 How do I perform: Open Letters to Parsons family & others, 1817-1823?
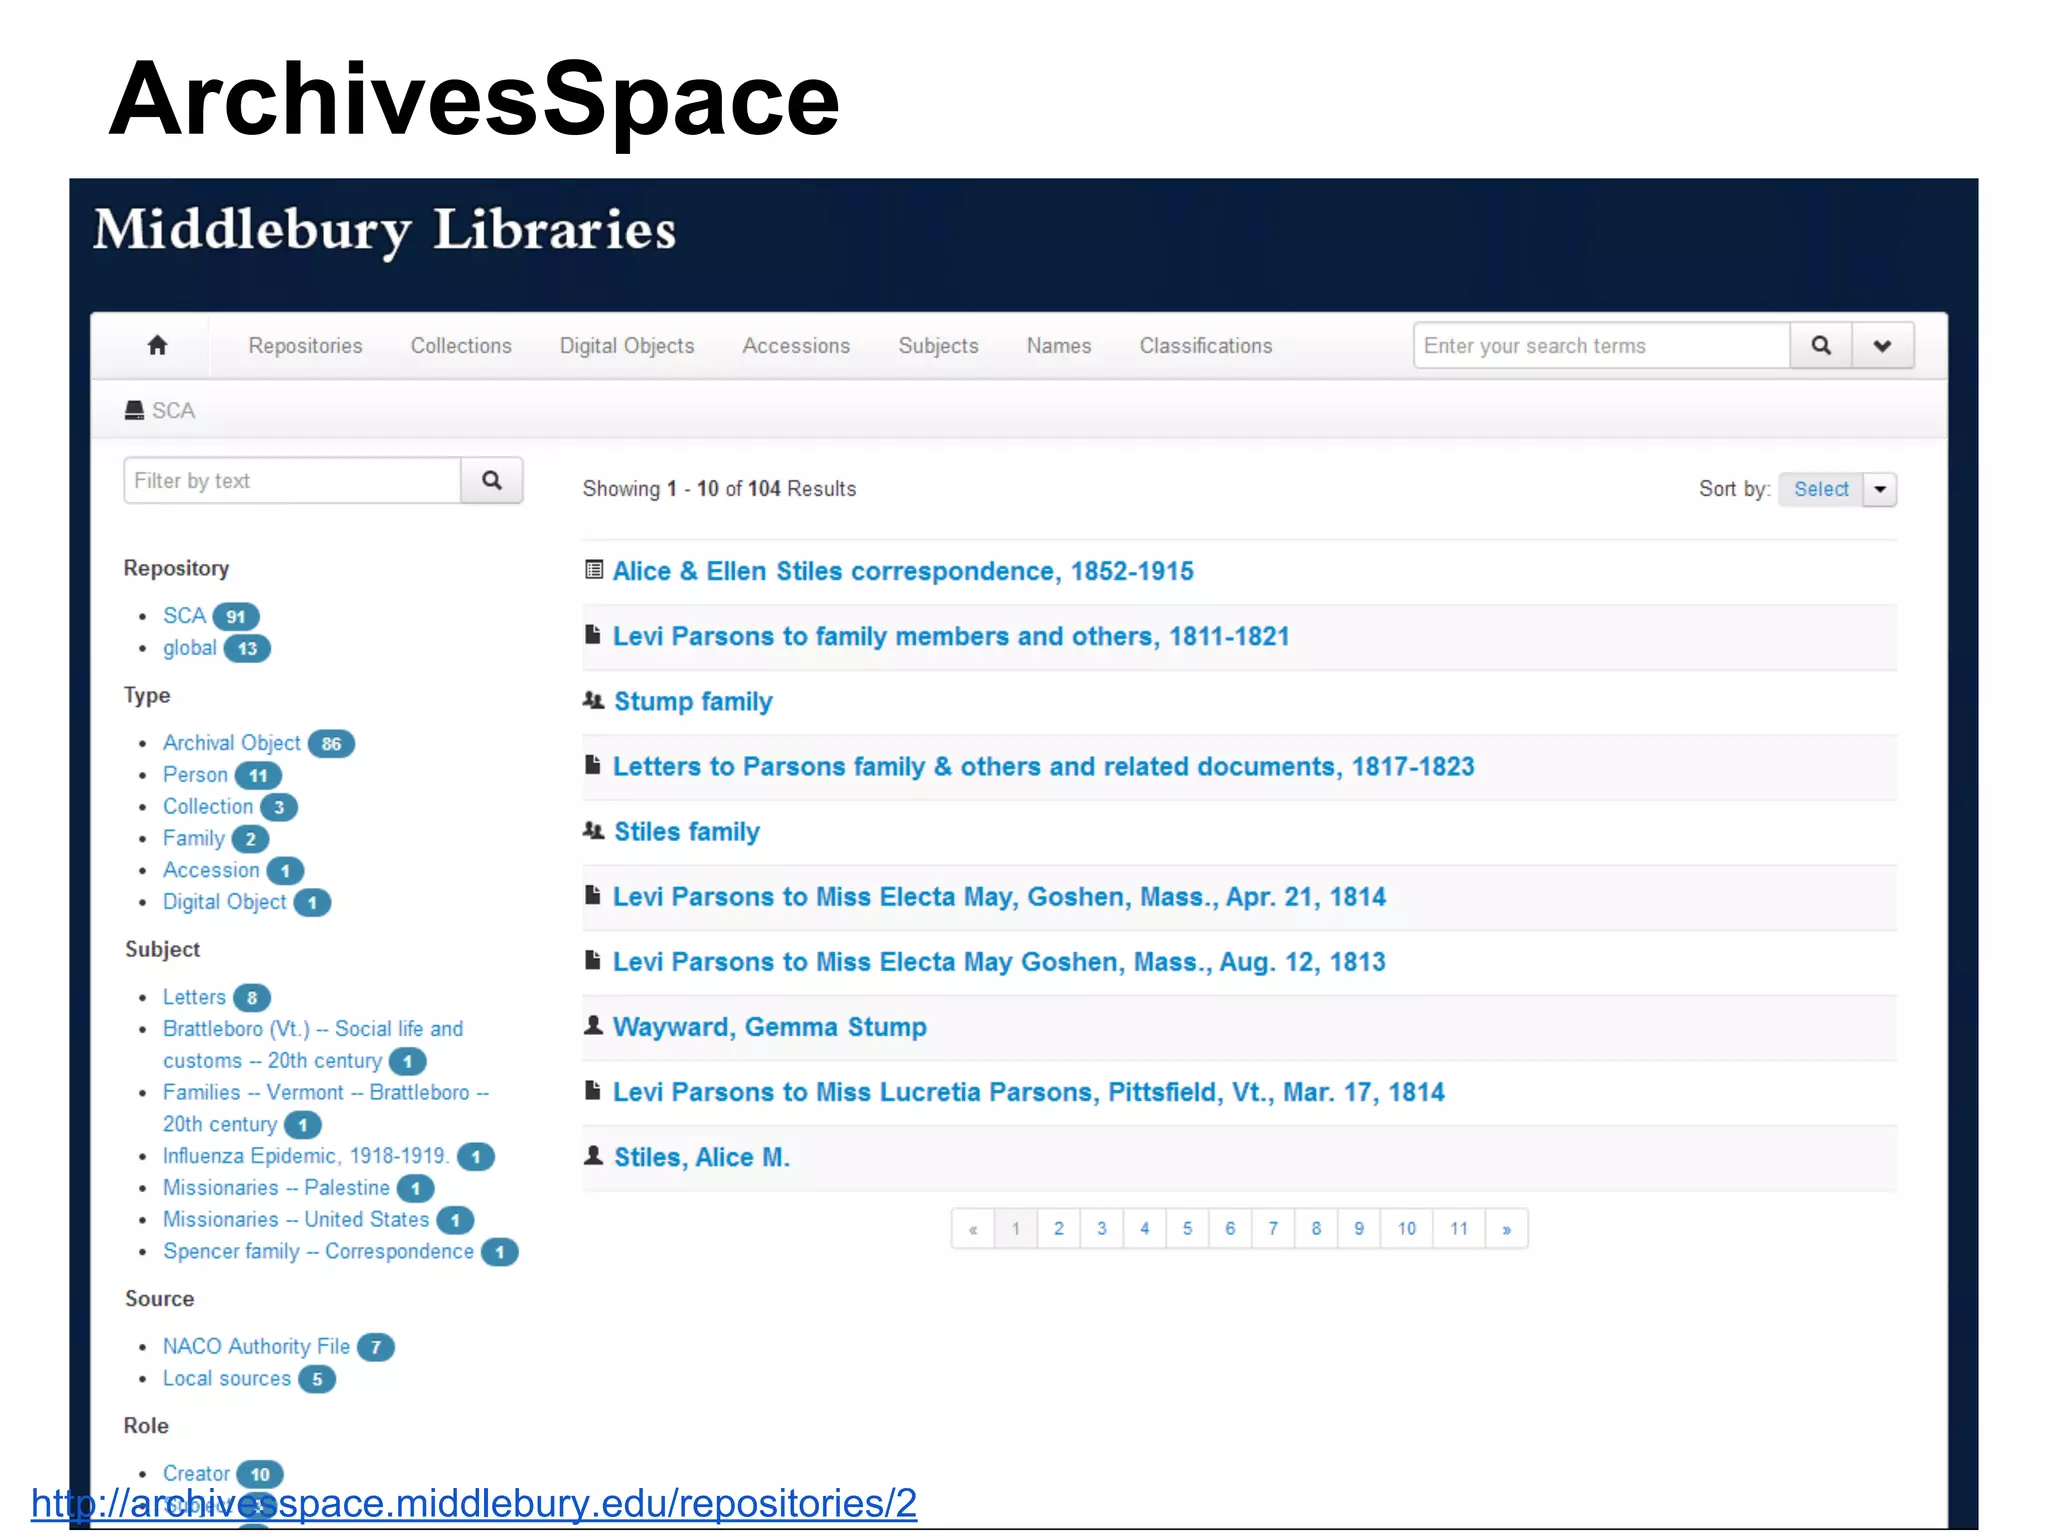(x=1043, y=766)
